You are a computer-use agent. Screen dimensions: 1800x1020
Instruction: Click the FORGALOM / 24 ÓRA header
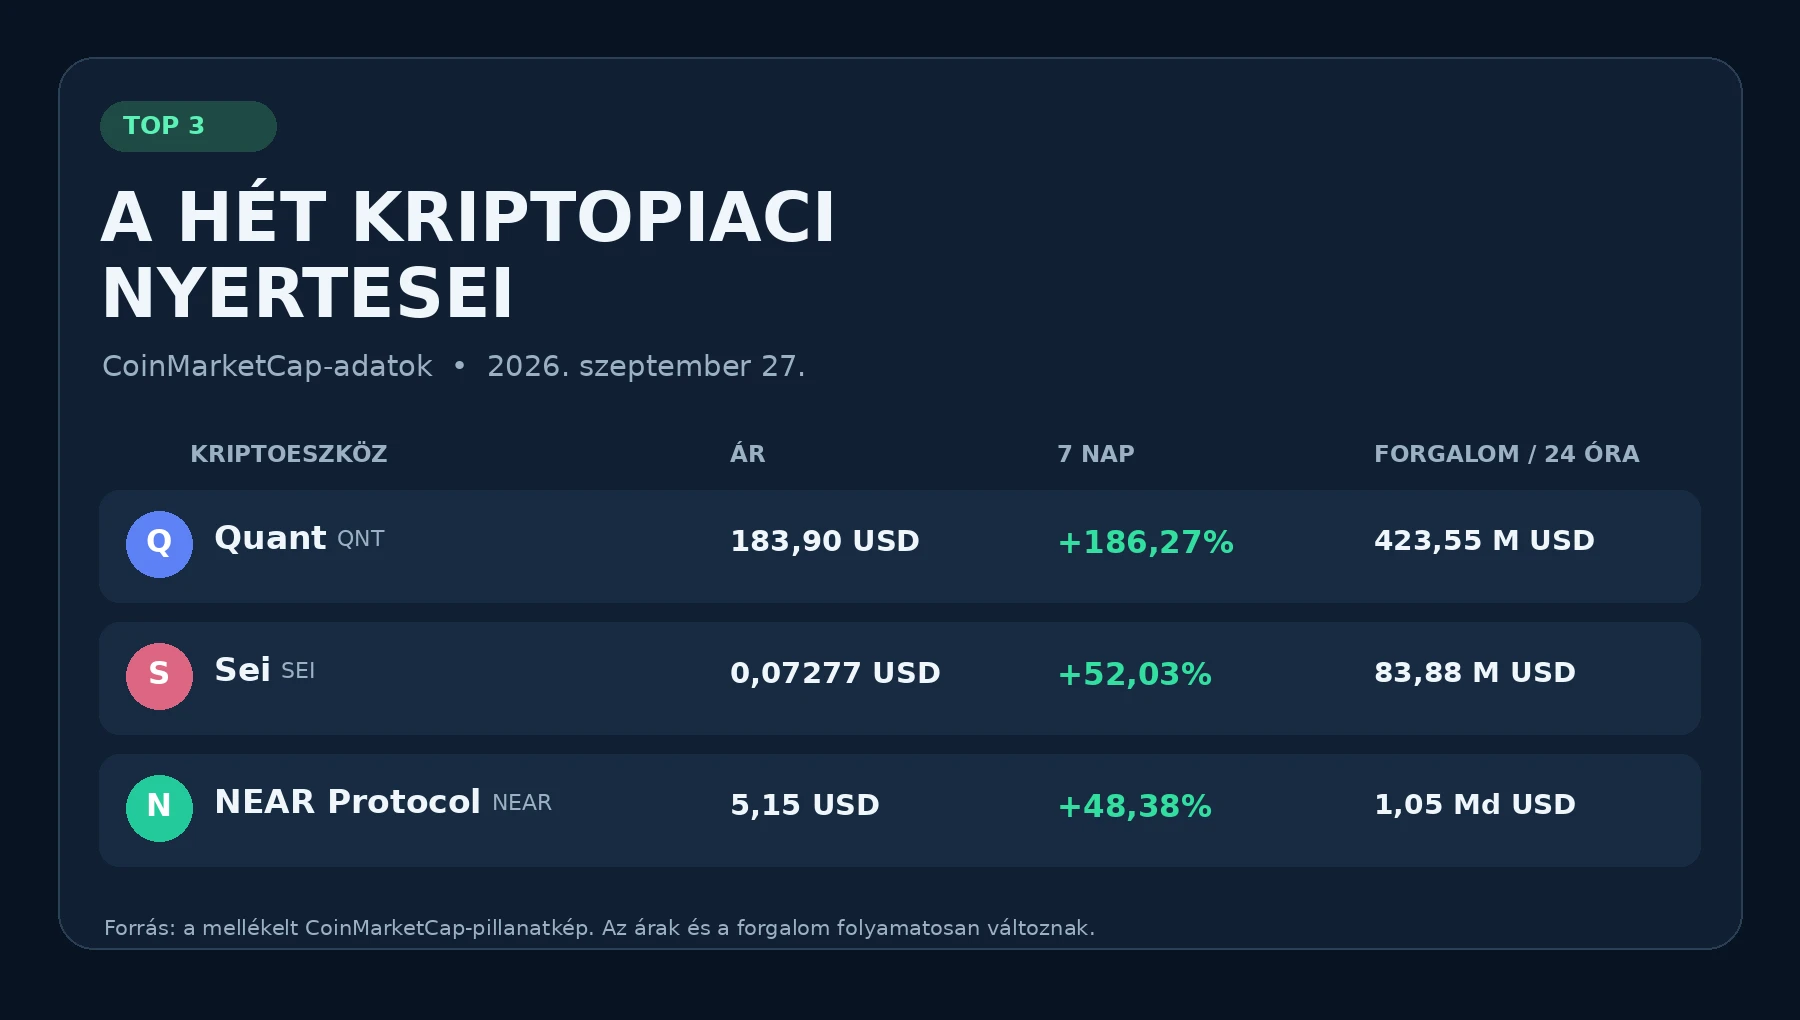coord(1507,453)
